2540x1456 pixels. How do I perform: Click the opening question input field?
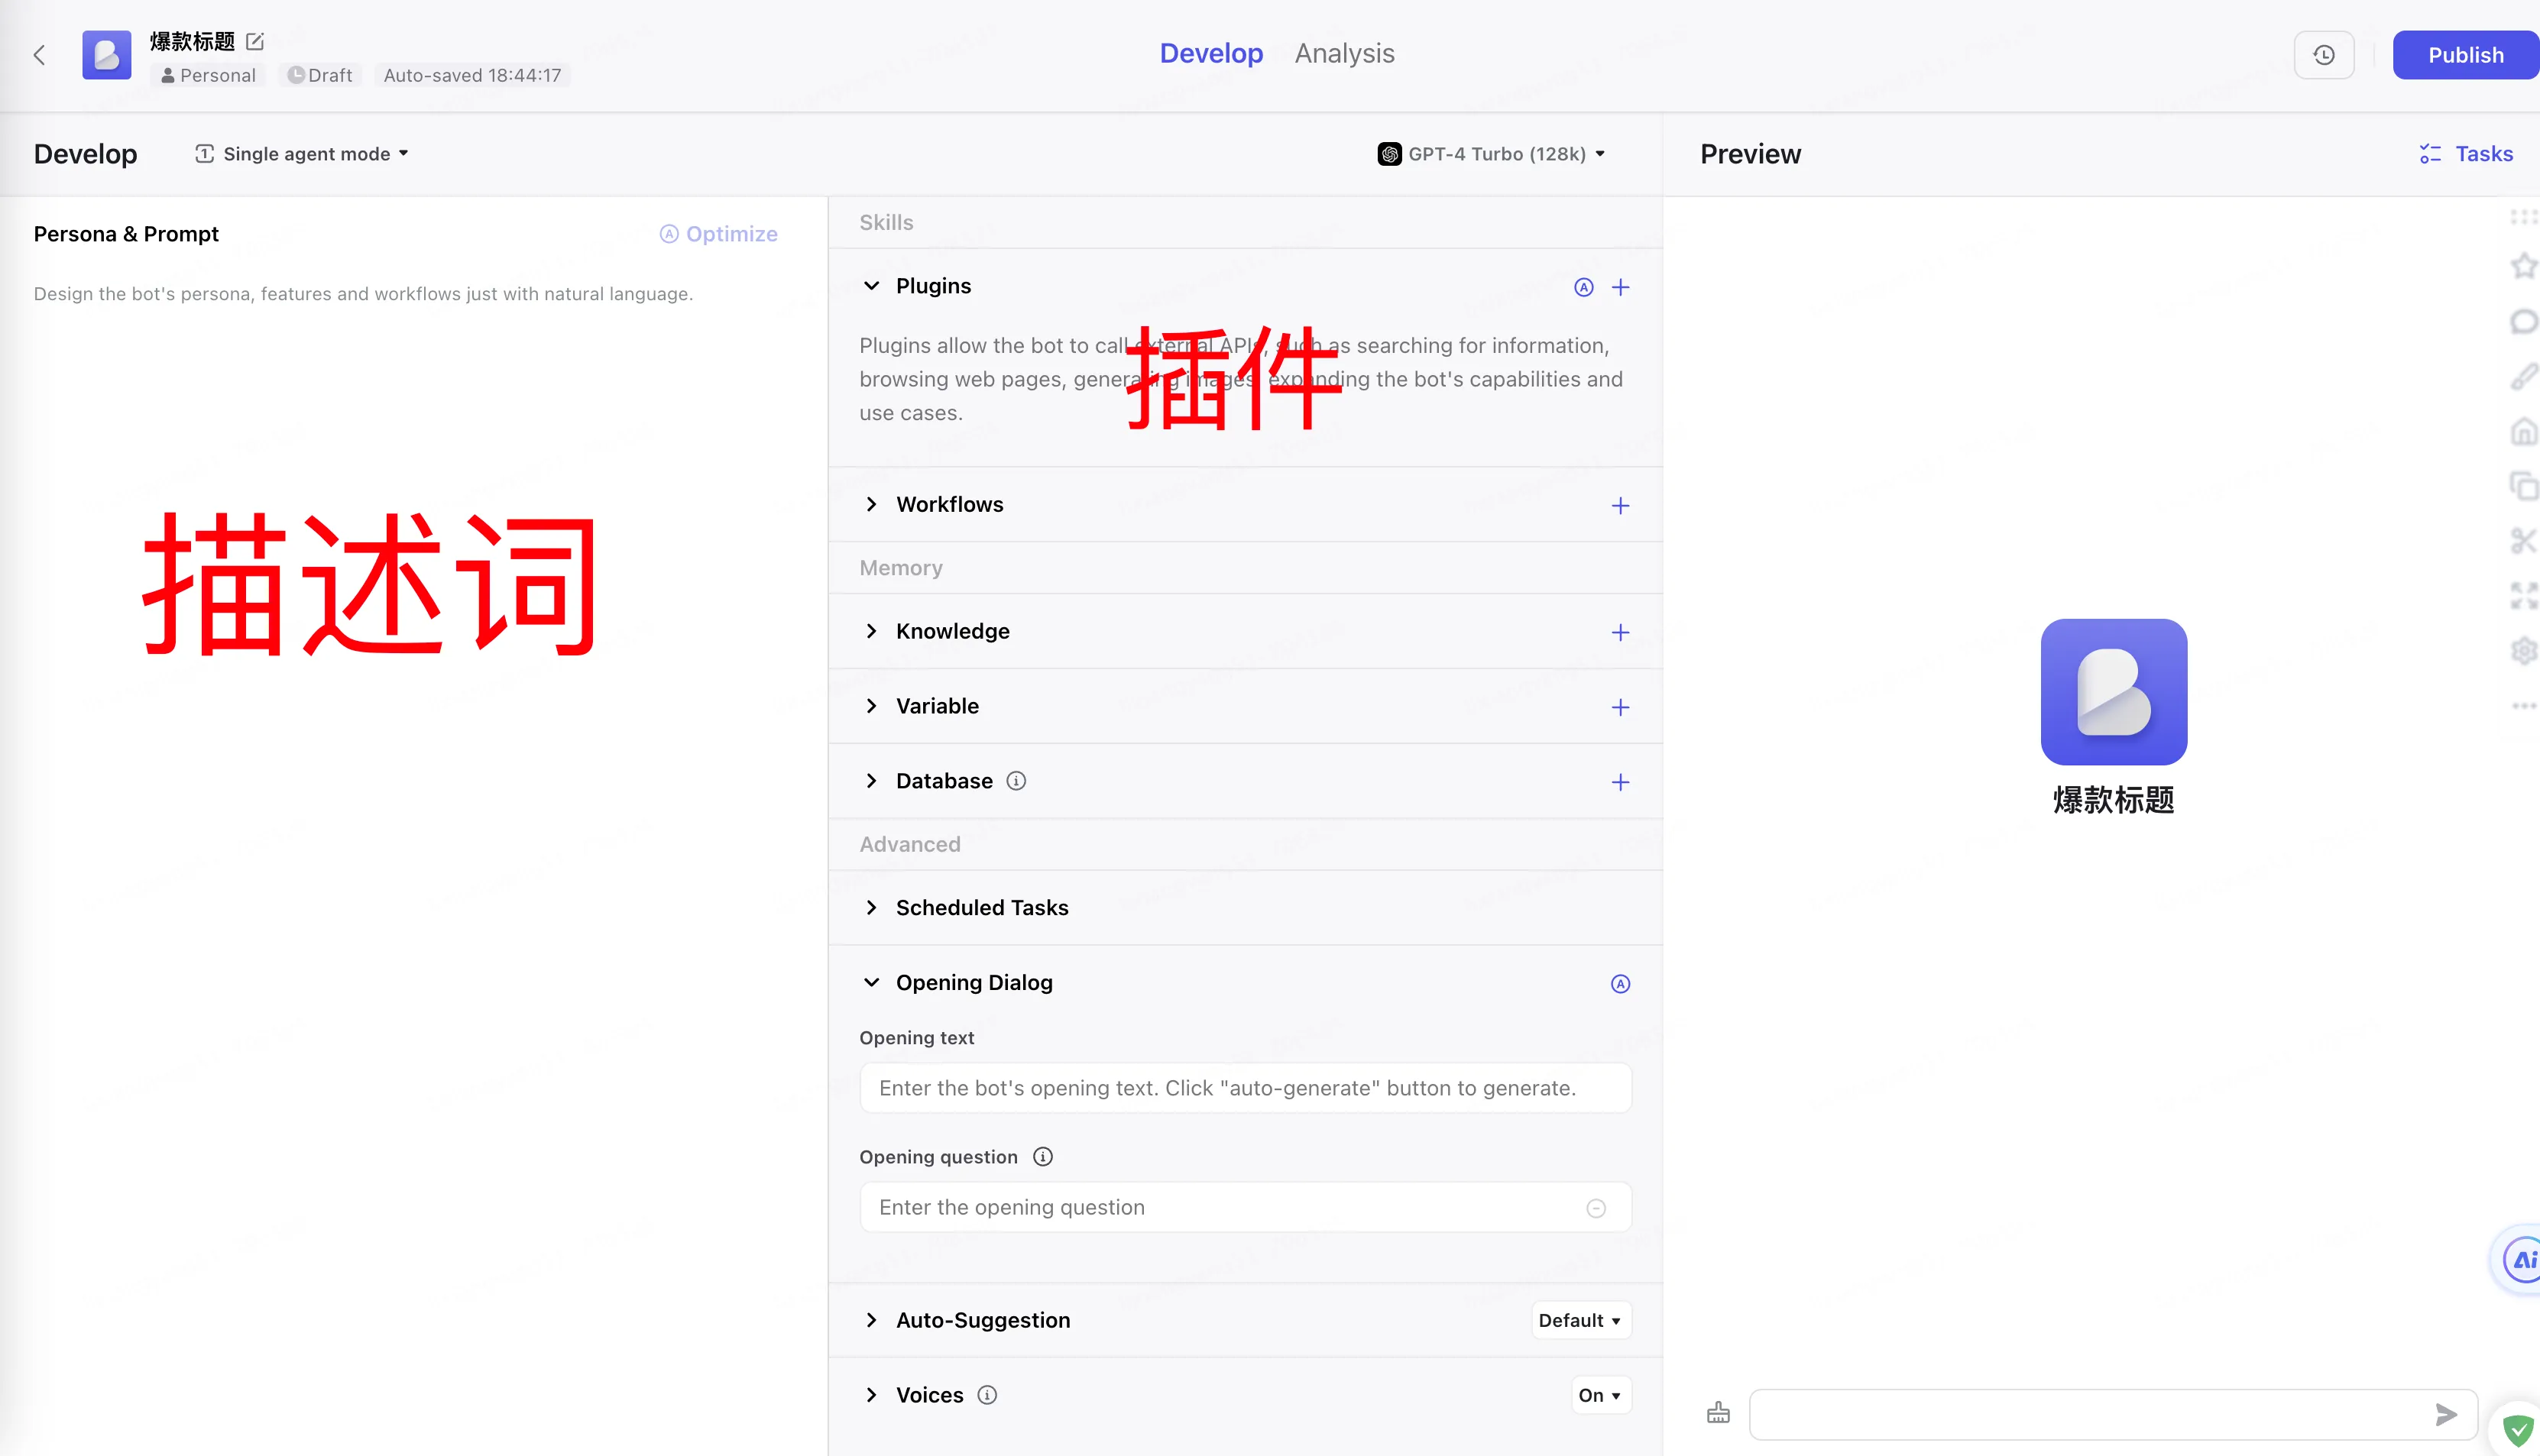click(x=1245, y=1207)
